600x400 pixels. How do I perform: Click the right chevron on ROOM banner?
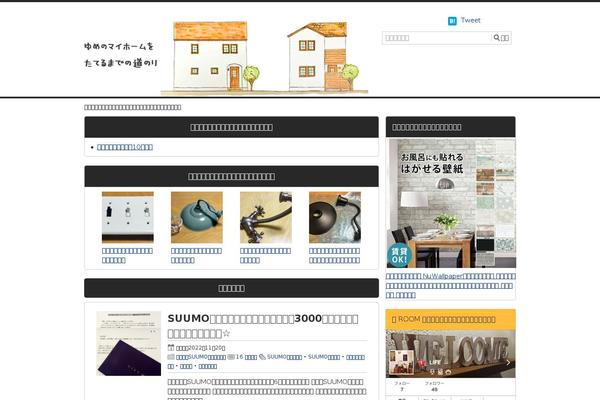(508, 362)
